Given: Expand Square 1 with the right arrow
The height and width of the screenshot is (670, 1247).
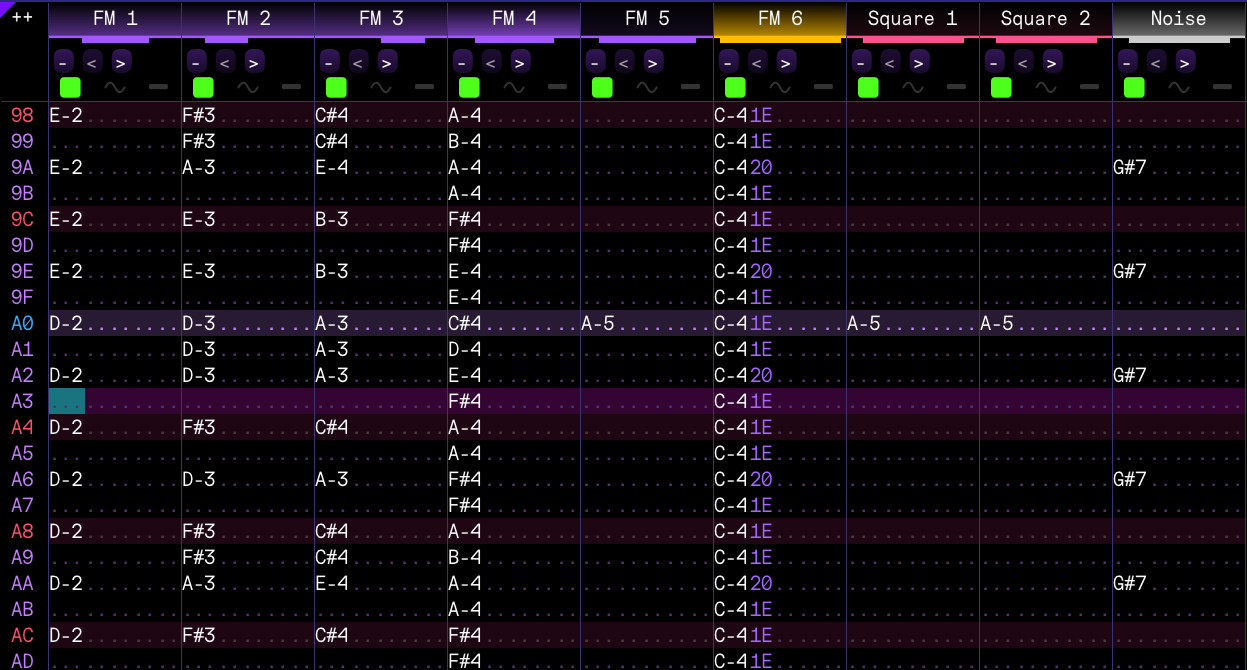Looking at the screenshot, I should pos(919,63).
